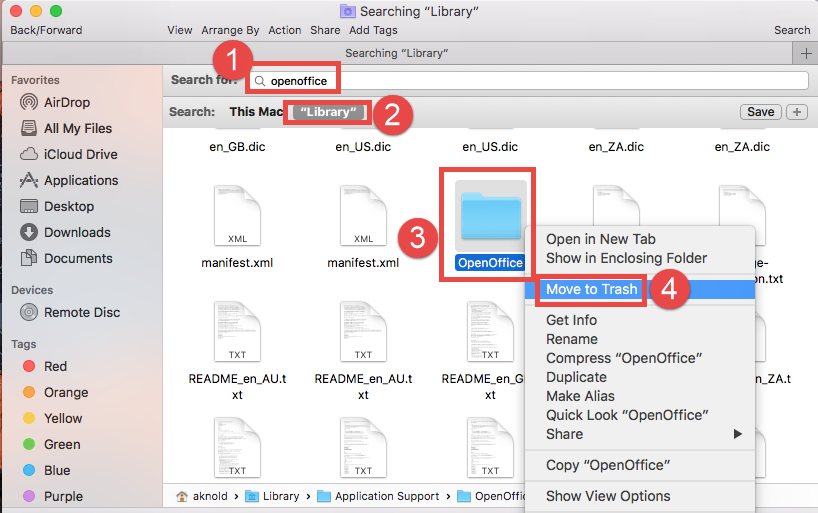Open the View toolbar options

click(180, 30)
